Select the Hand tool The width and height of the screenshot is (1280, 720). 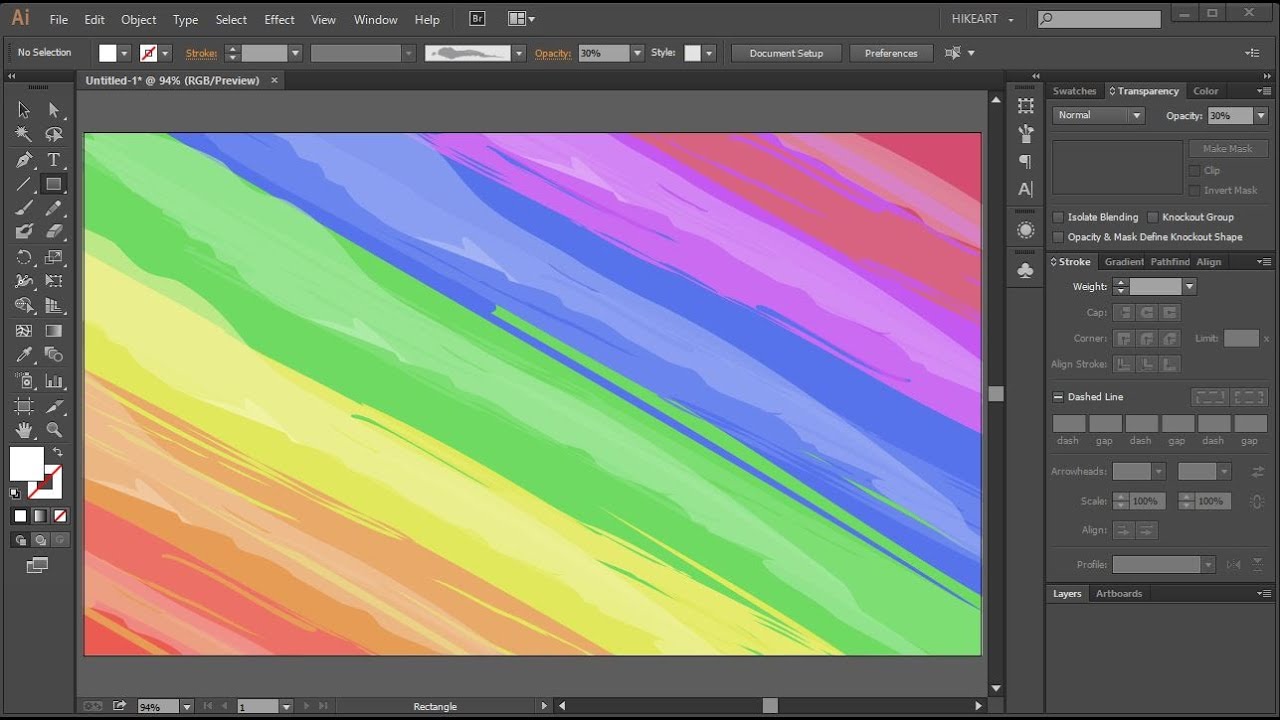[x=24, y=430]
